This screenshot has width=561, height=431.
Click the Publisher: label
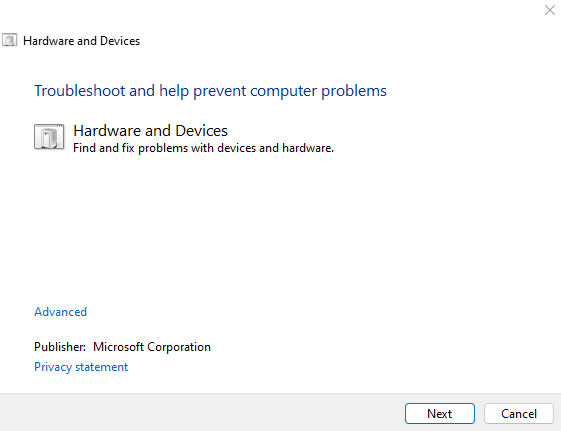point(60,347)
